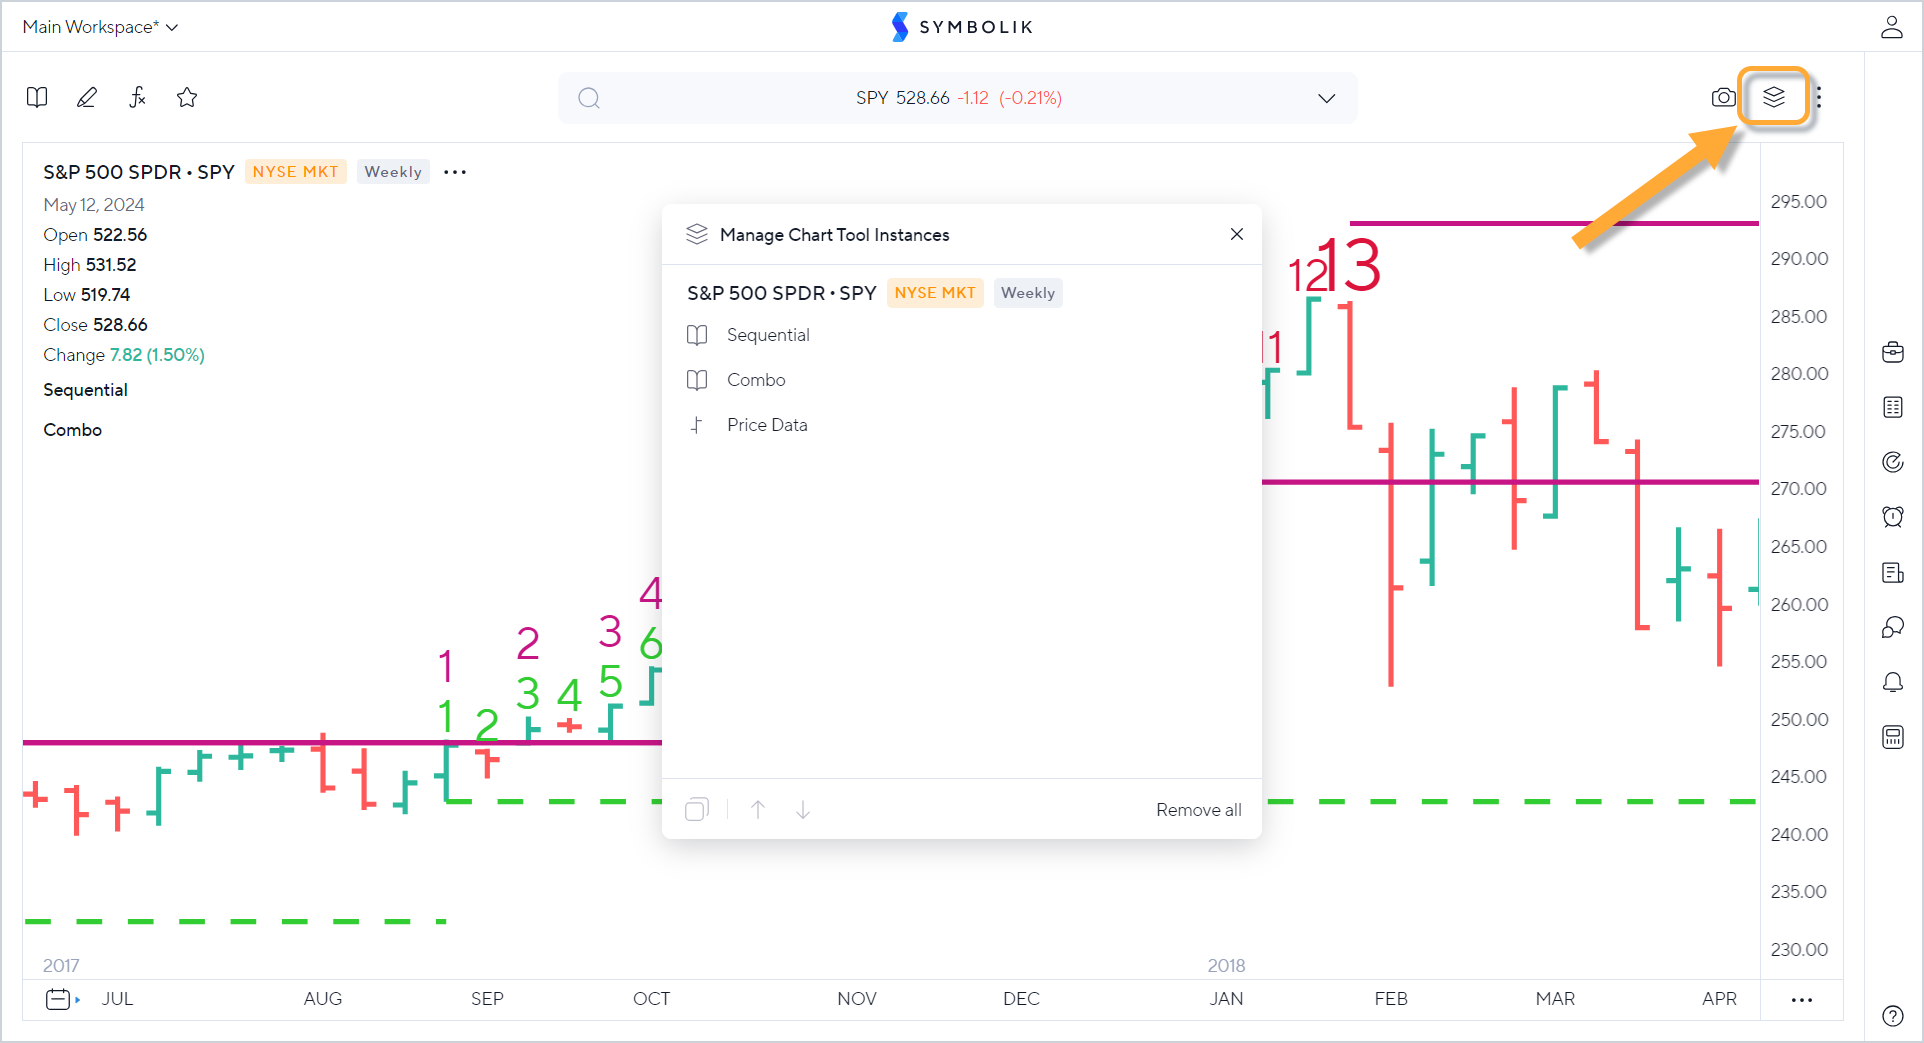1924x1043 pixels.
Task: Open the calendar date range icon
Action: [x=58, y=999]
